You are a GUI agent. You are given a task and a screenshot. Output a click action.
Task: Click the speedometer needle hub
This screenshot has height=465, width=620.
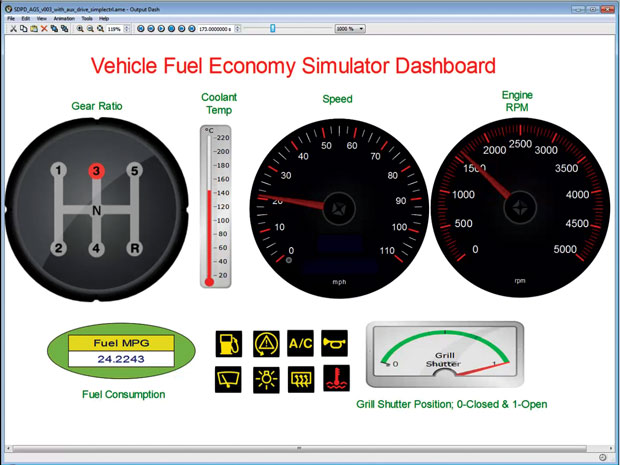coord(339,209)
